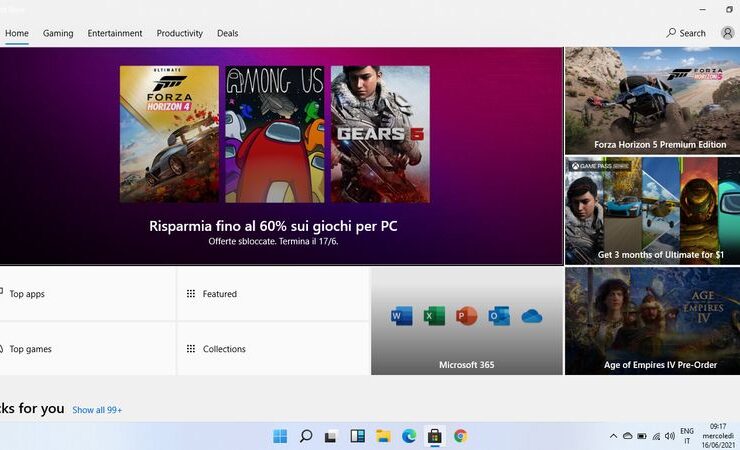
Task: Go to the Productivity tab
Action: coord(179,33)
